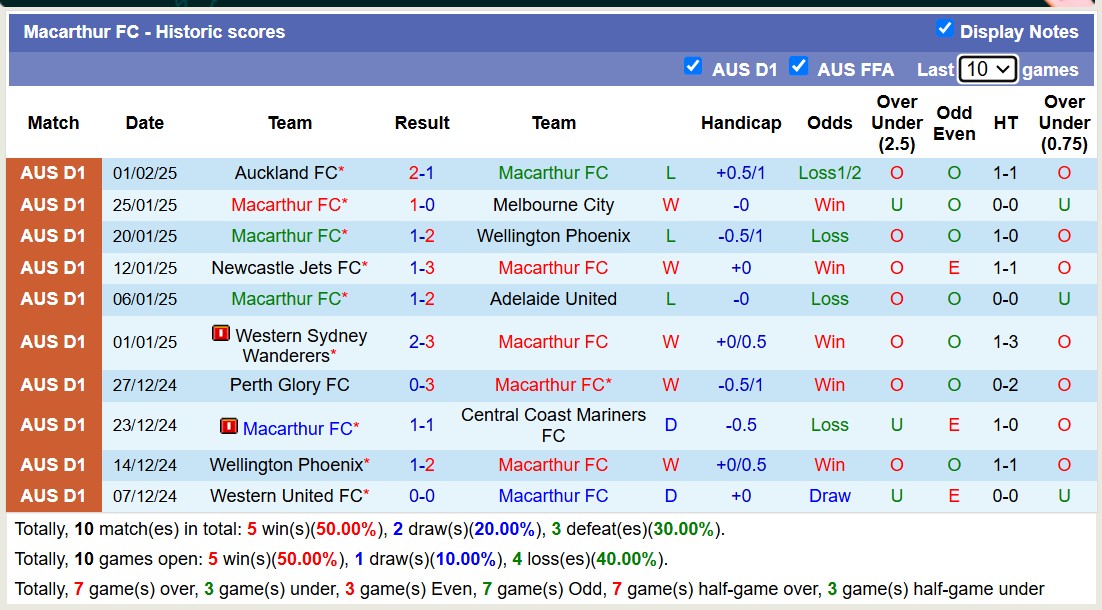Click red card icon beside Western Sydney Wanderers

[x=221, y=334]
